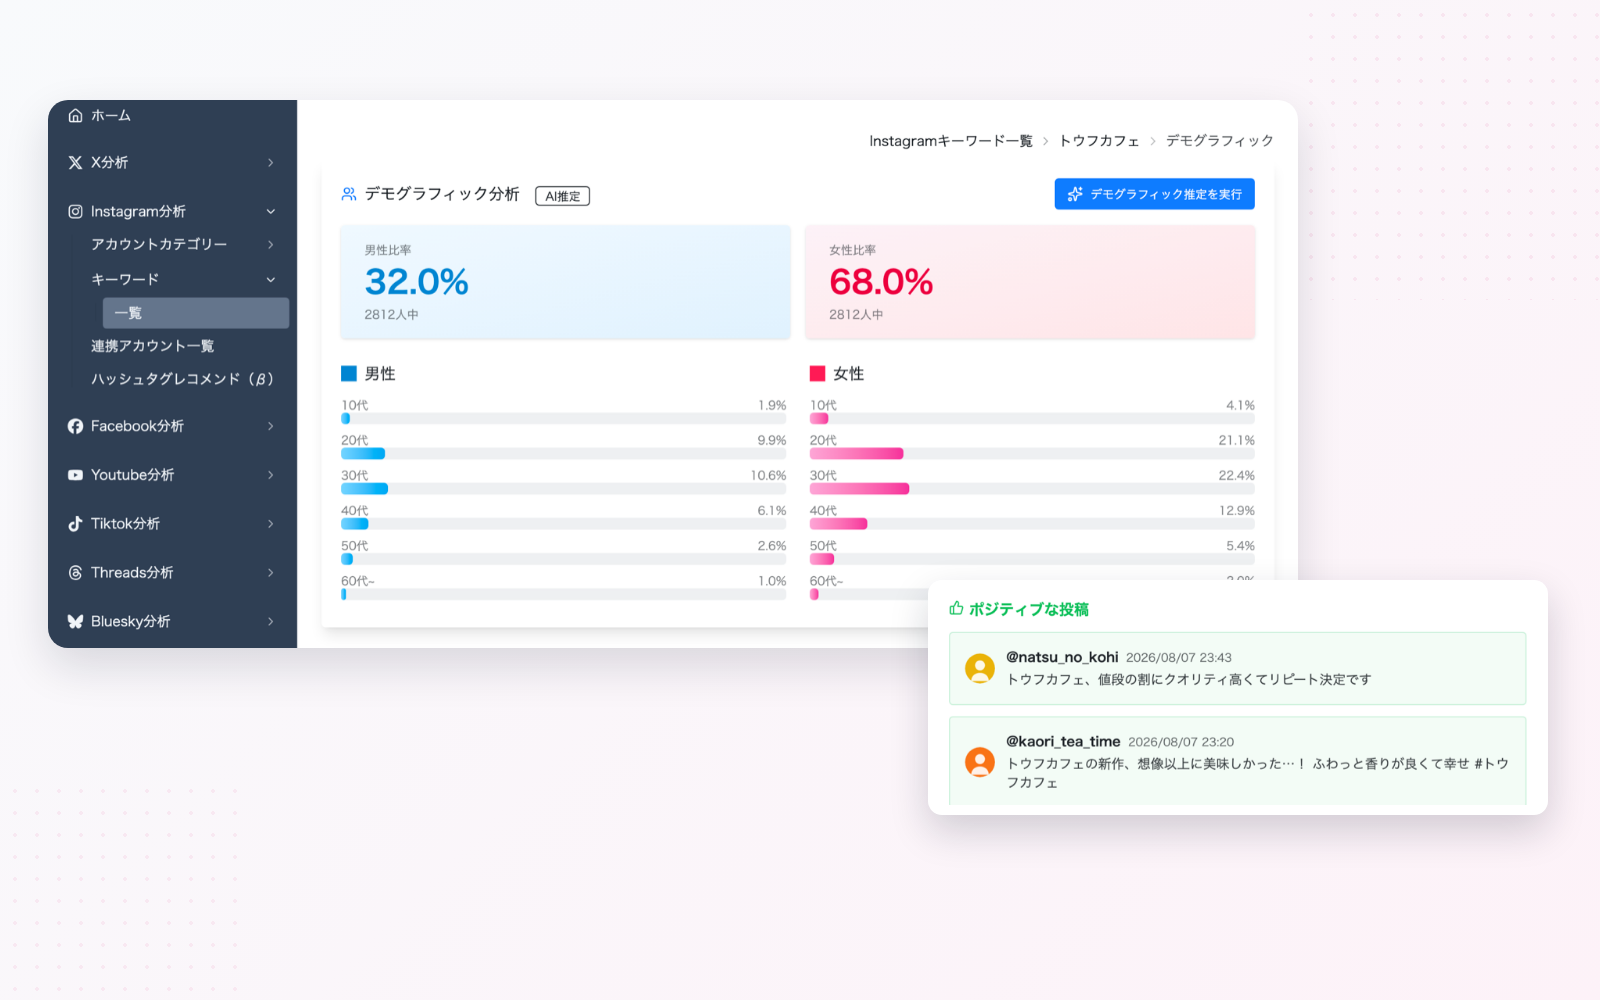Click the @kaori_tea_time avatar
This screenshot has width=1600, height=1000.
click(979, 762)
